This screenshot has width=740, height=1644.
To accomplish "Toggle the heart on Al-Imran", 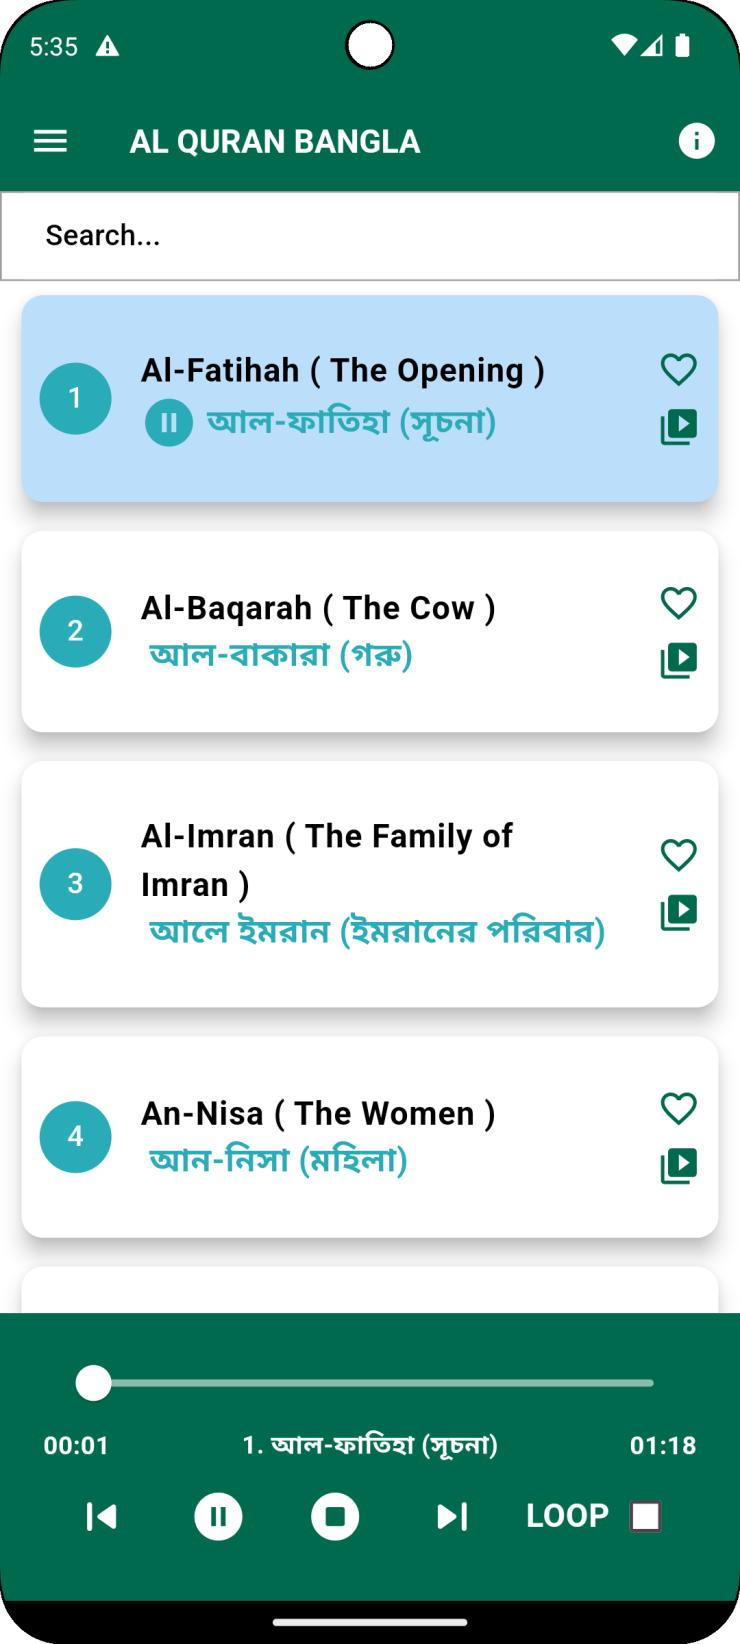I will [678, 854].
